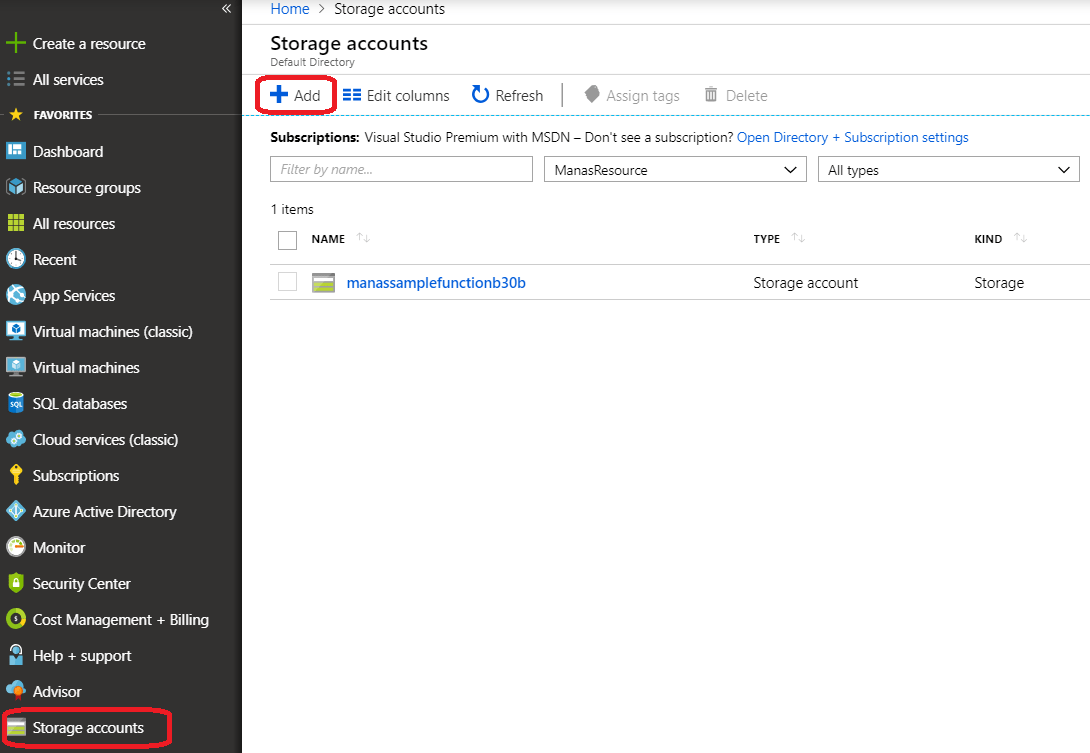Sort by the KIND column arrows
1090x753 pixels.
pyautogui.click(x=1020, y=238)
